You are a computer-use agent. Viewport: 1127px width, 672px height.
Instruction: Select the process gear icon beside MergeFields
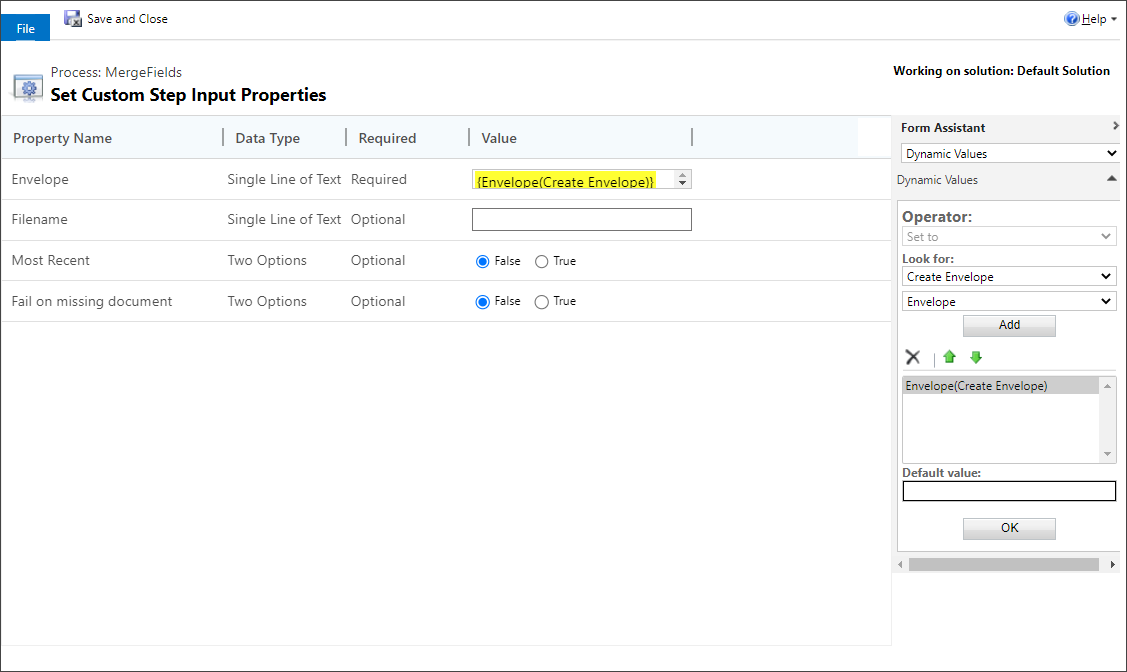point(27,86)
